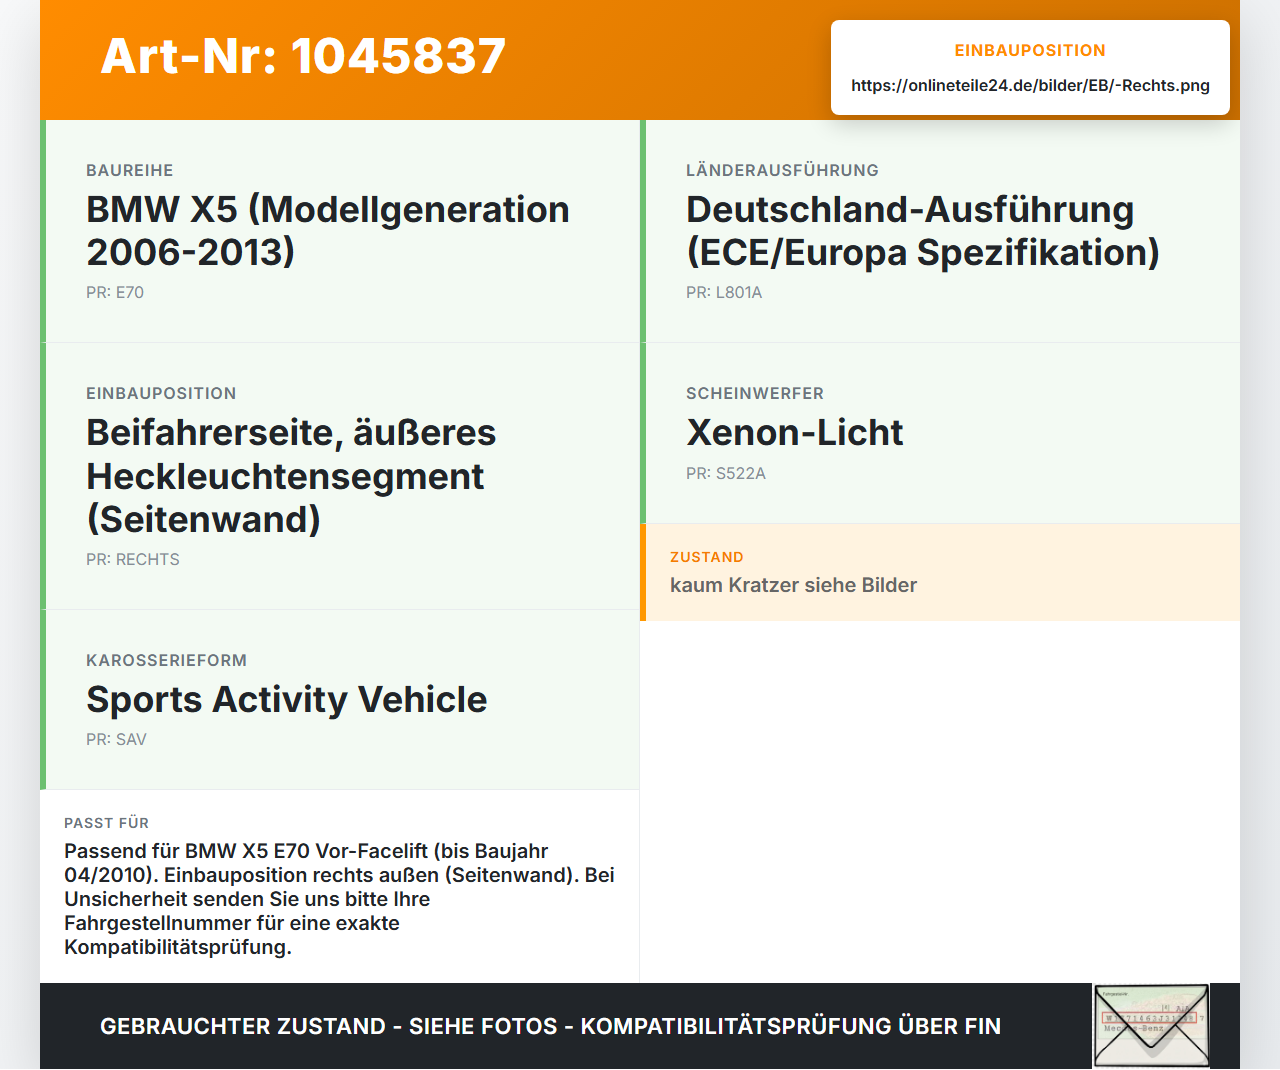Click the grey EINBAUPOSITION label above Beifahrerseite
This screenshot has width=1280, height=1070.
(161, 394)
